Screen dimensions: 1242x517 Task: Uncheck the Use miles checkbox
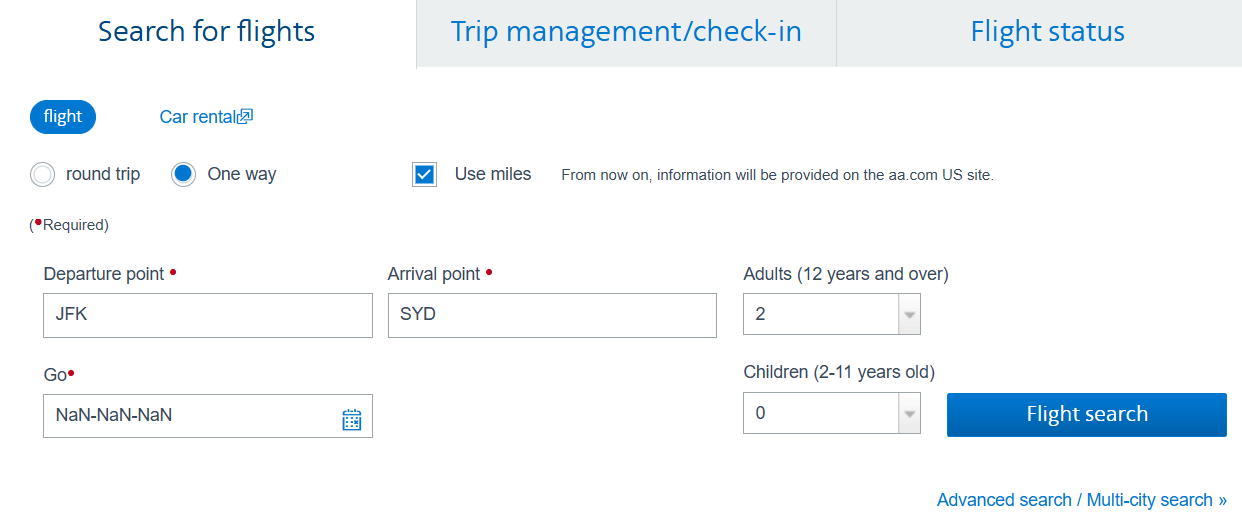click(425, 175)
